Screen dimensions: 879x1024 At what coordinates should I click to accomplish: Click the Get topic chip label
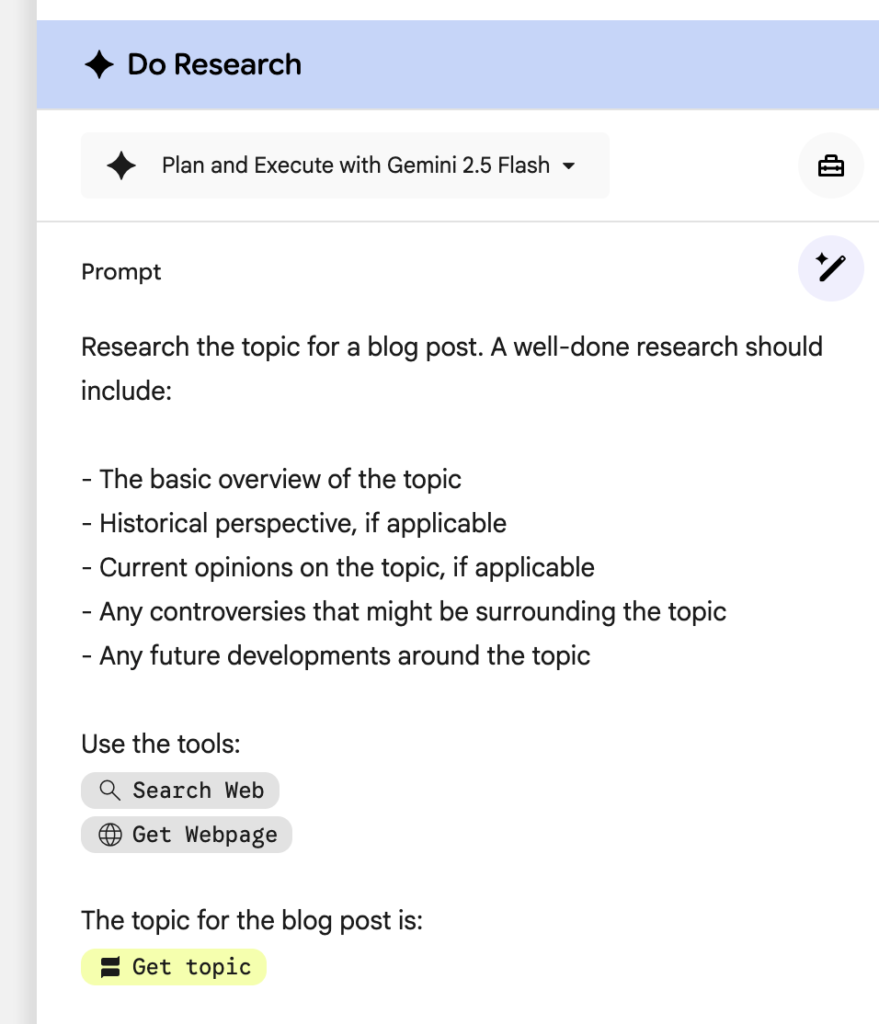pos(191,966)
